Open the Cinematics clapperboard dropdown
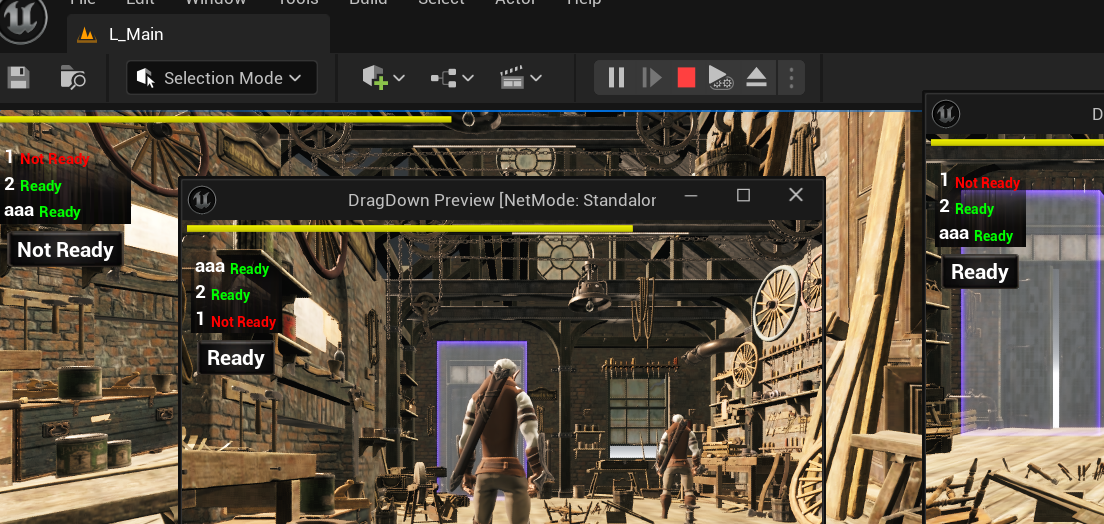This screenshot has width=1104, height=524. (x=520, y=77)
